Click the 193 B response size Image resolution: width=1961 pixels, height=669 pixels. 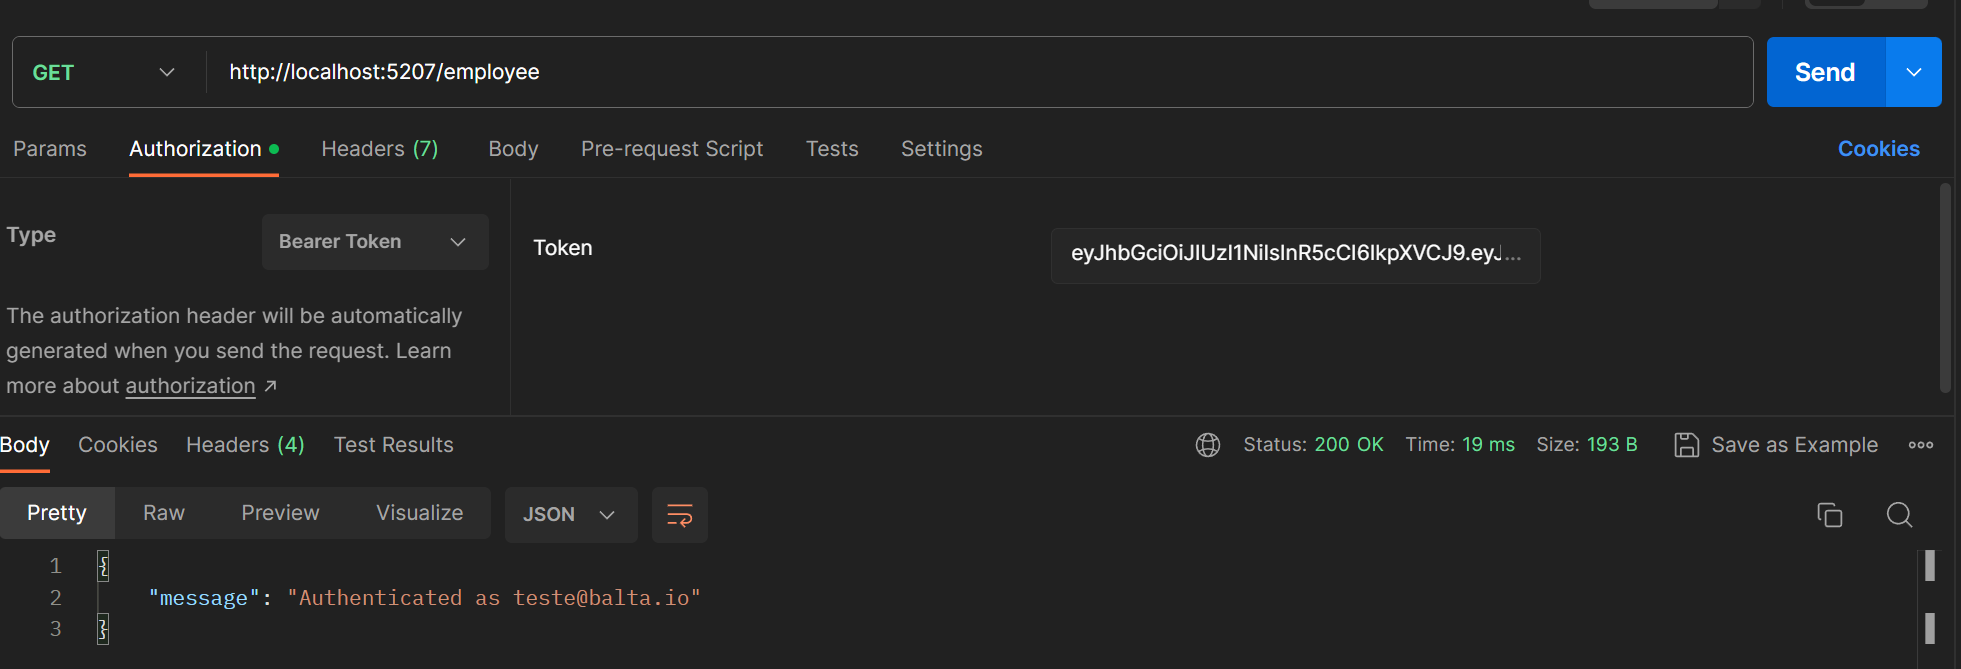[x=1612, y=445]
